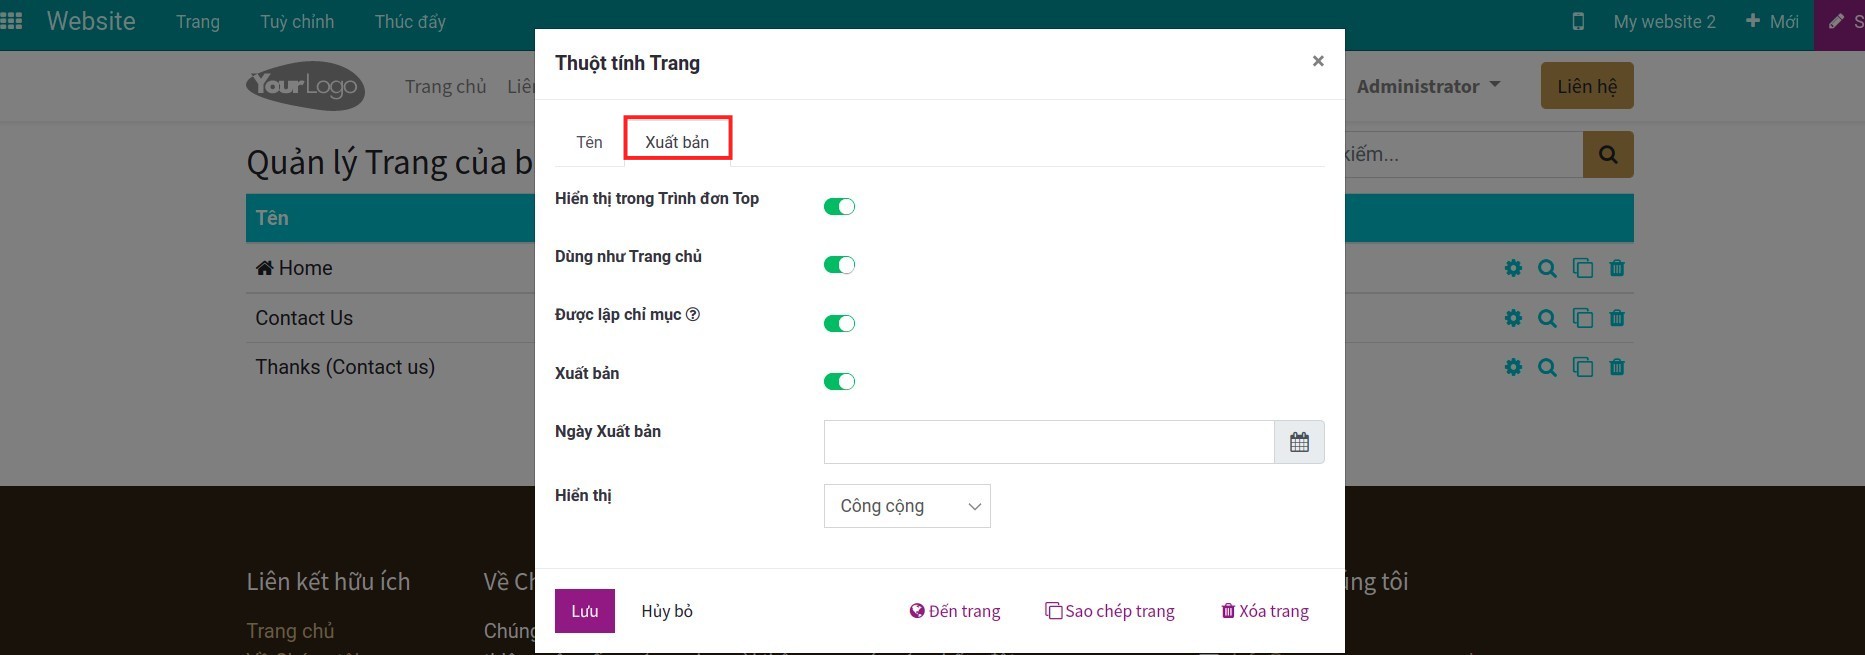Select the Xuất bản tab
Screen dimensions: 1865x655
click(677, 142)
